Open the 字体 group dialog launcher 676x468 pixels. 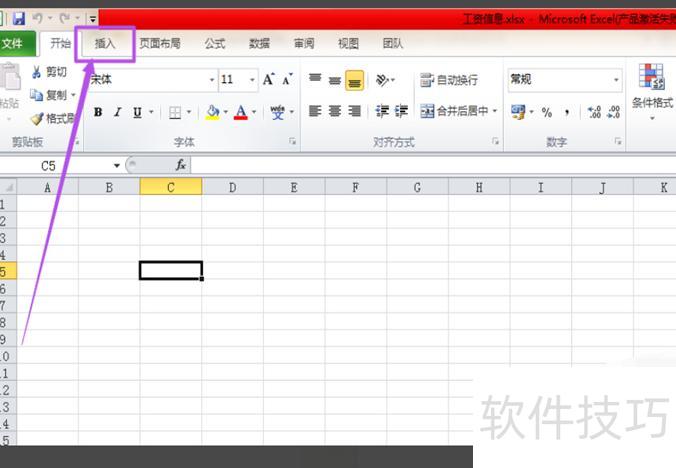pos(292,141)
